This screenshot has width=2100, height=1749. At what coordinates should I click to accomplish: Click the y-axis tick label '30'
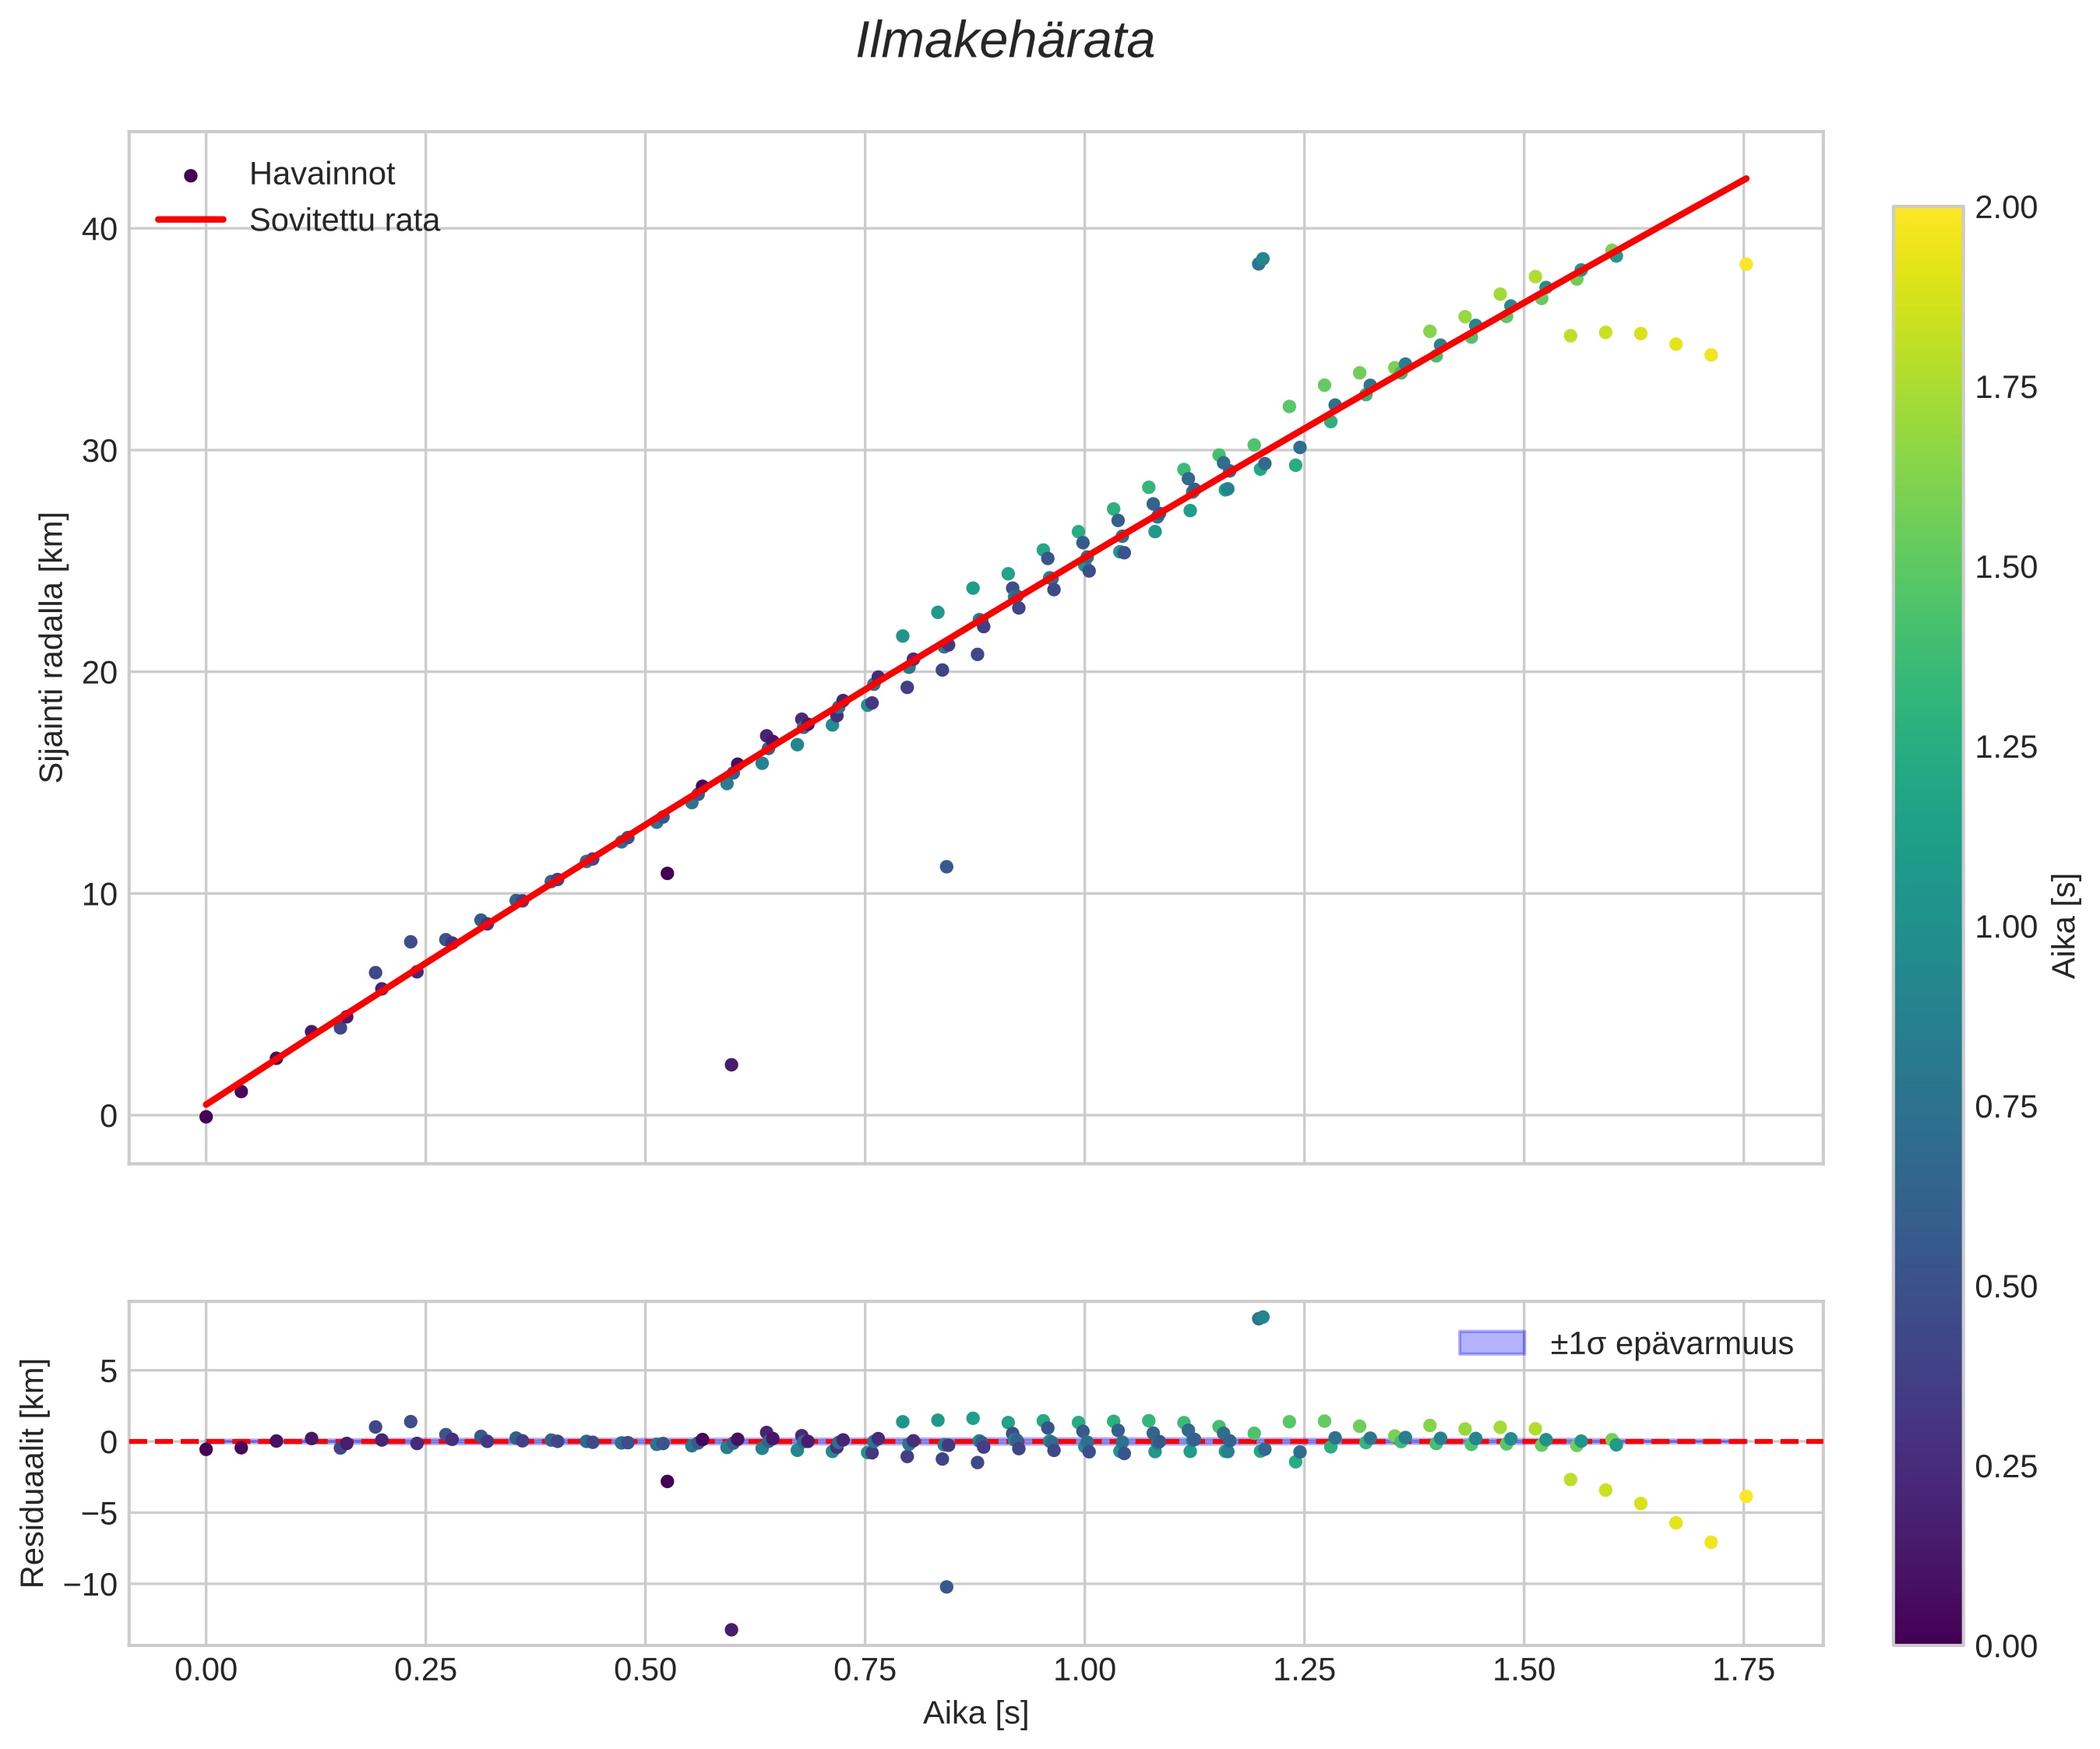pyautogui.click(x=99, y=451)
